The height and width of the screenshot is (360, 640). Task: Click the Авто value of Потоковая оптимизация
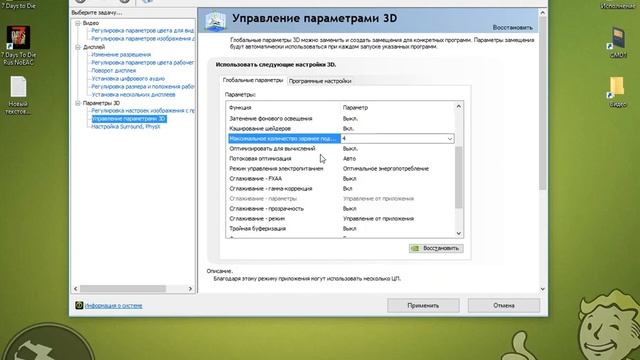tap(349, 158)
